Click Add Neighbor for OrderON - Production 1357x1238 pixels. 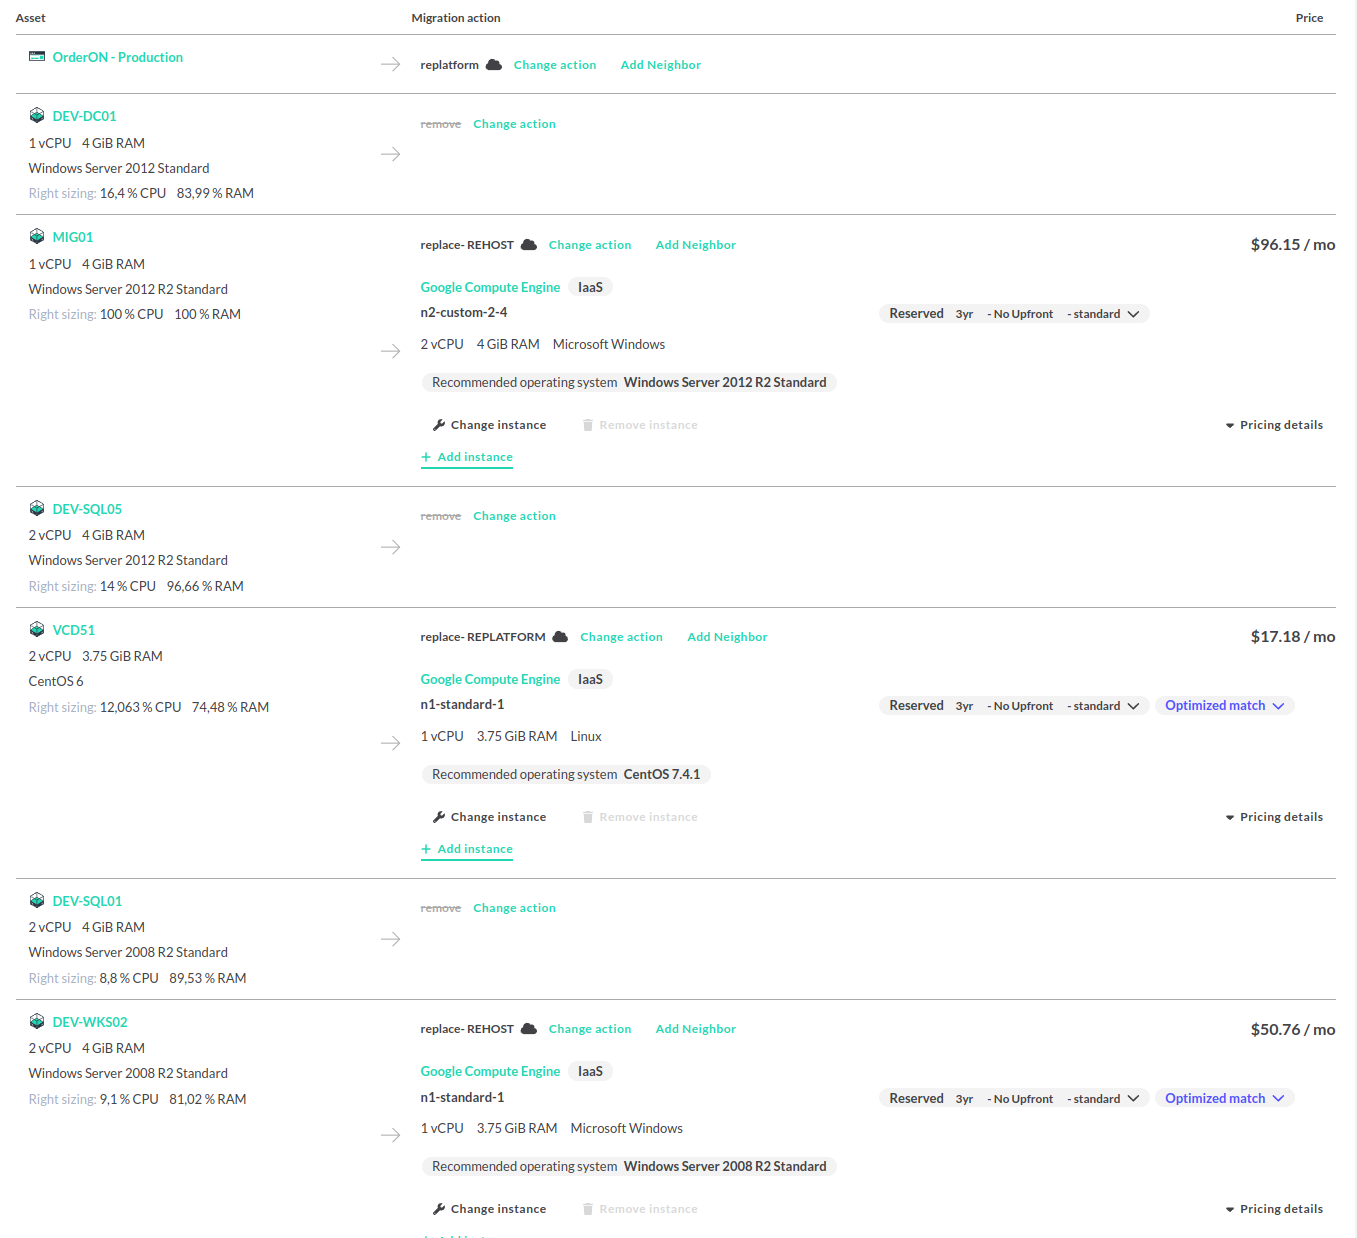(661, 65)
